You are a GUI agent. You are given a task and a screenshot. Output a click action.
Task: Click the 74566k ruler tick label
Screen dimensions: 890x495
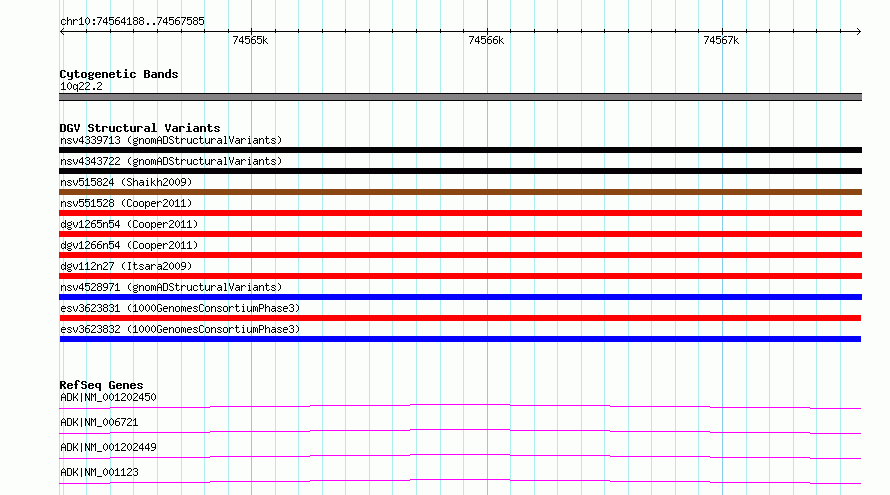pos(486,40)
